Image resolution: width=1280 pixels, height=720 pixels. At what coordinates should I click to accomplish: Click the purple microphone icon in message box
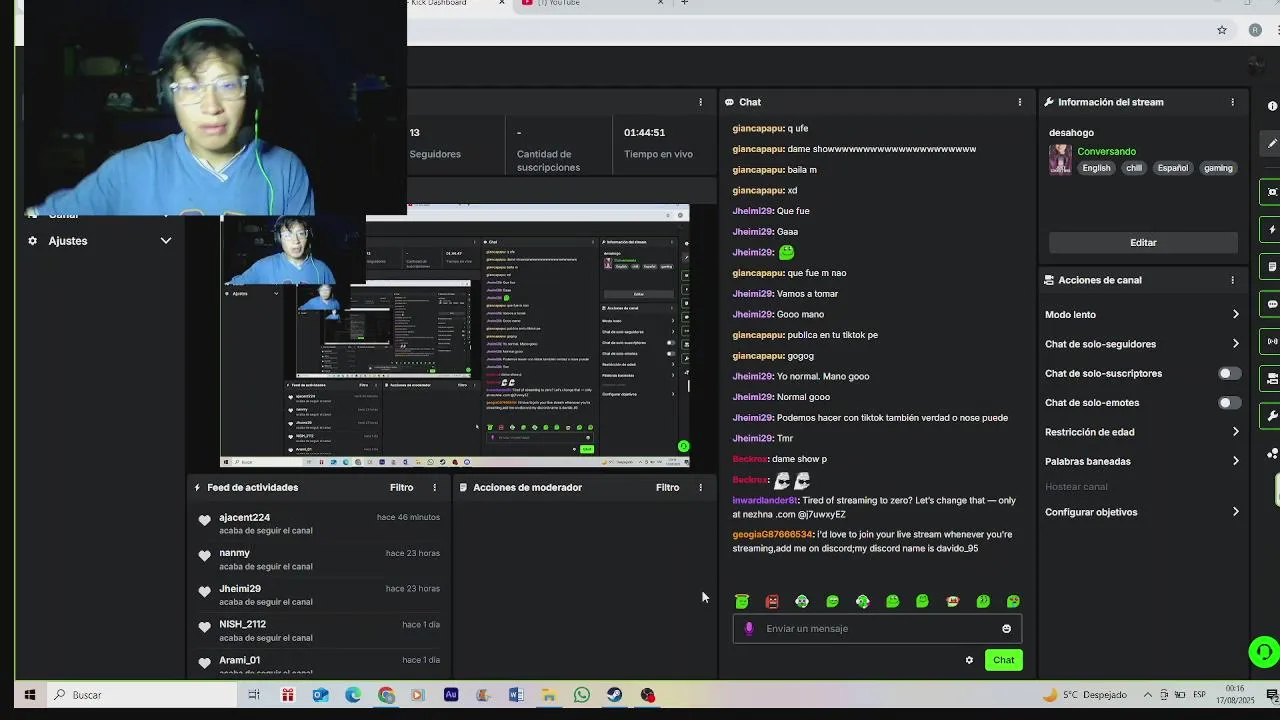pyautogui.click(x=749, y=629)
